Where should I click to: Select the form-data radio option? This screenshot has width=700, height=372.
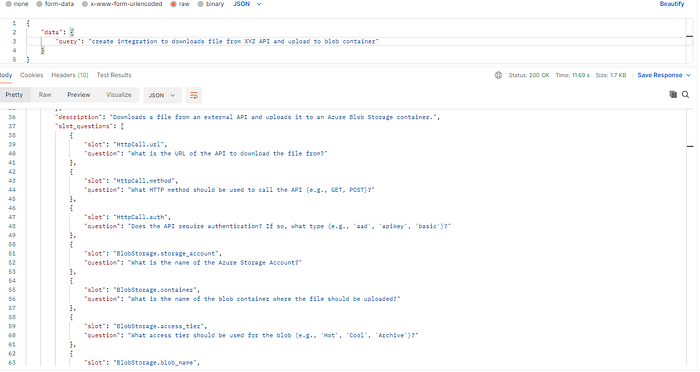tap(39, 4)
